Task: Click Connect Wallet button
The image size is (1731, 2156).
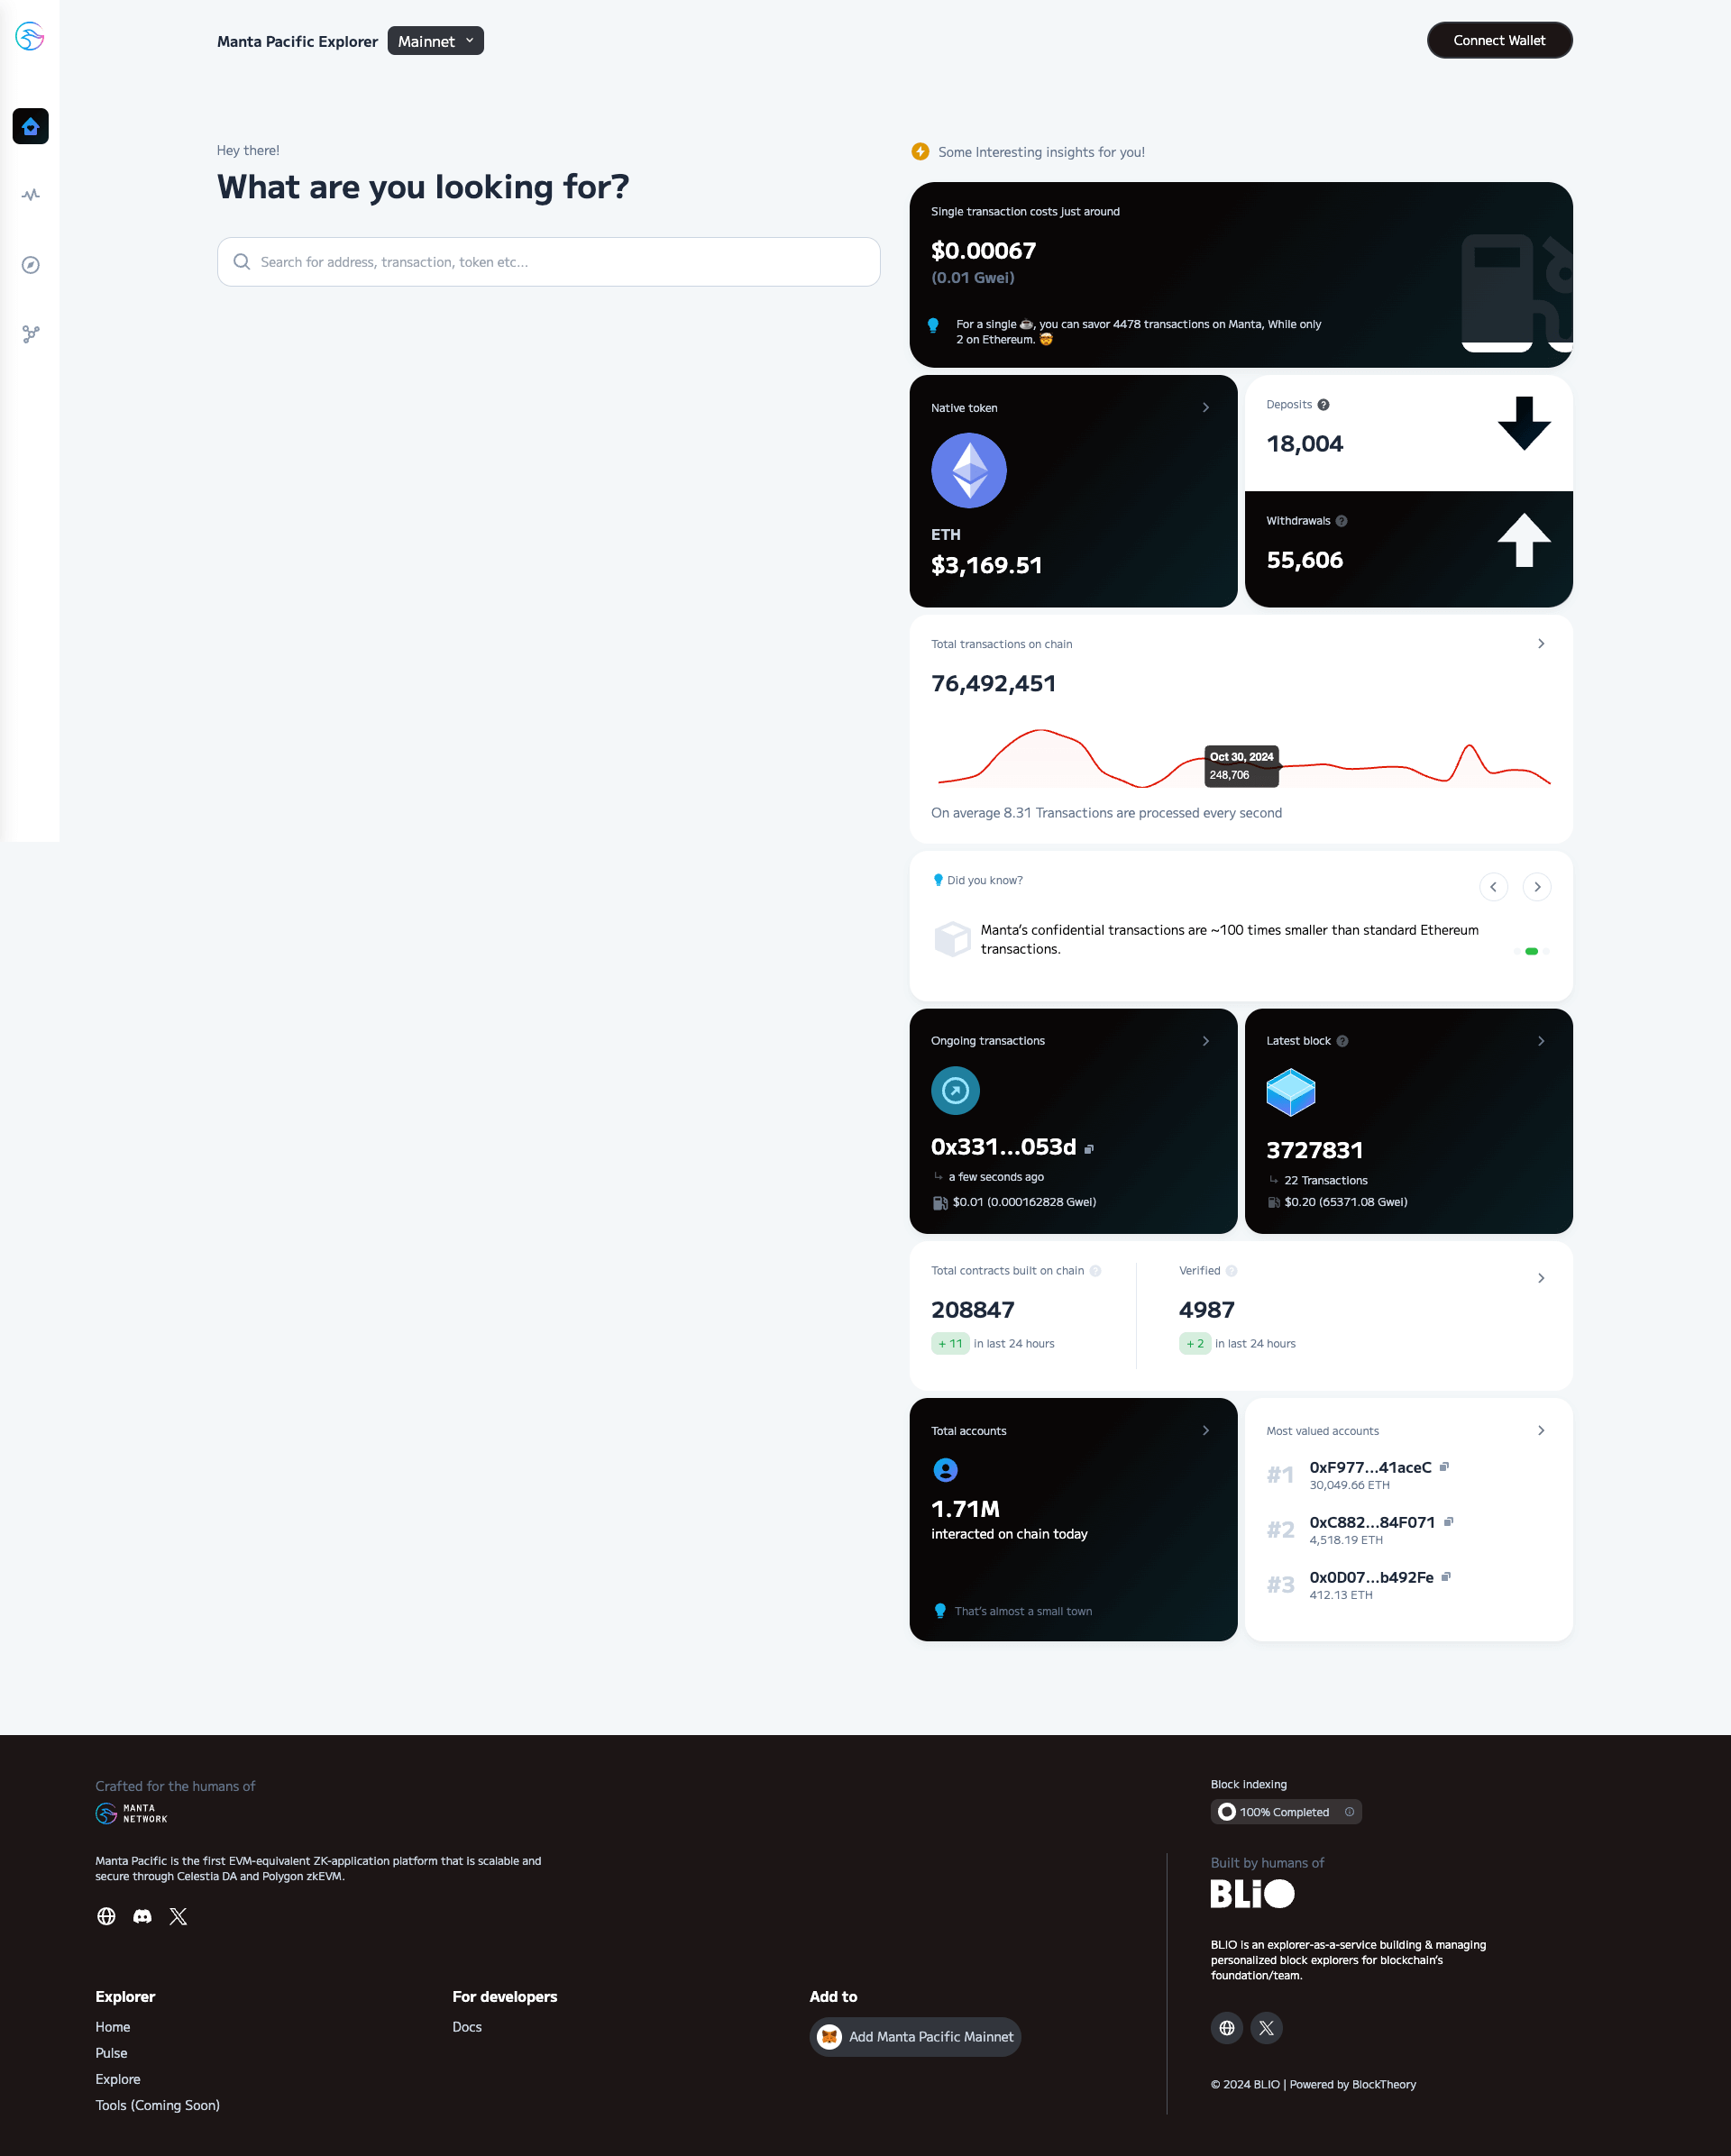Action: 1499,39
